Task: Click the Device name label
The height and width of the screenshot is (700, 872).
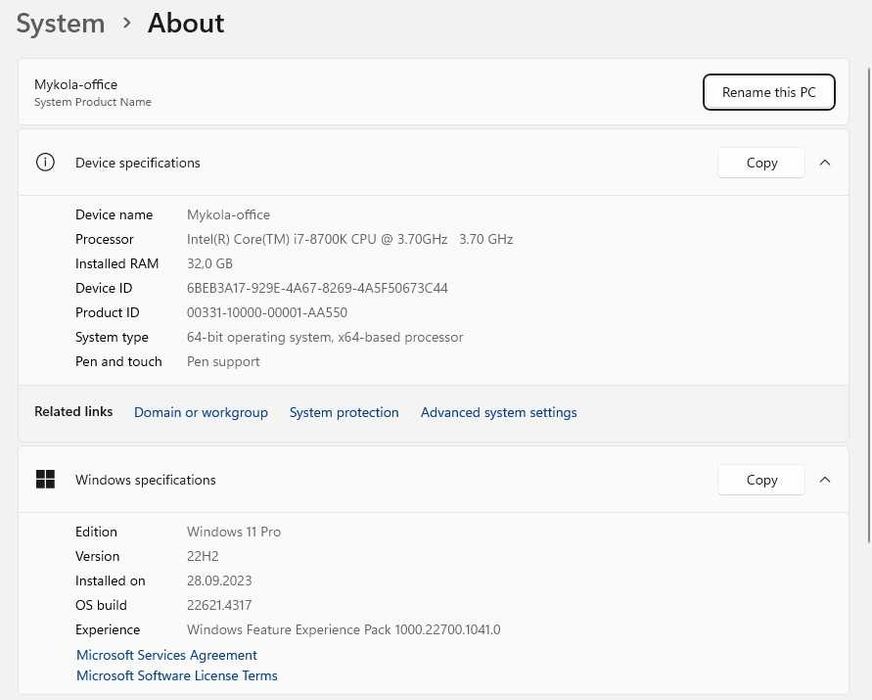Action: pyautogui.click(x=113, y=215)
